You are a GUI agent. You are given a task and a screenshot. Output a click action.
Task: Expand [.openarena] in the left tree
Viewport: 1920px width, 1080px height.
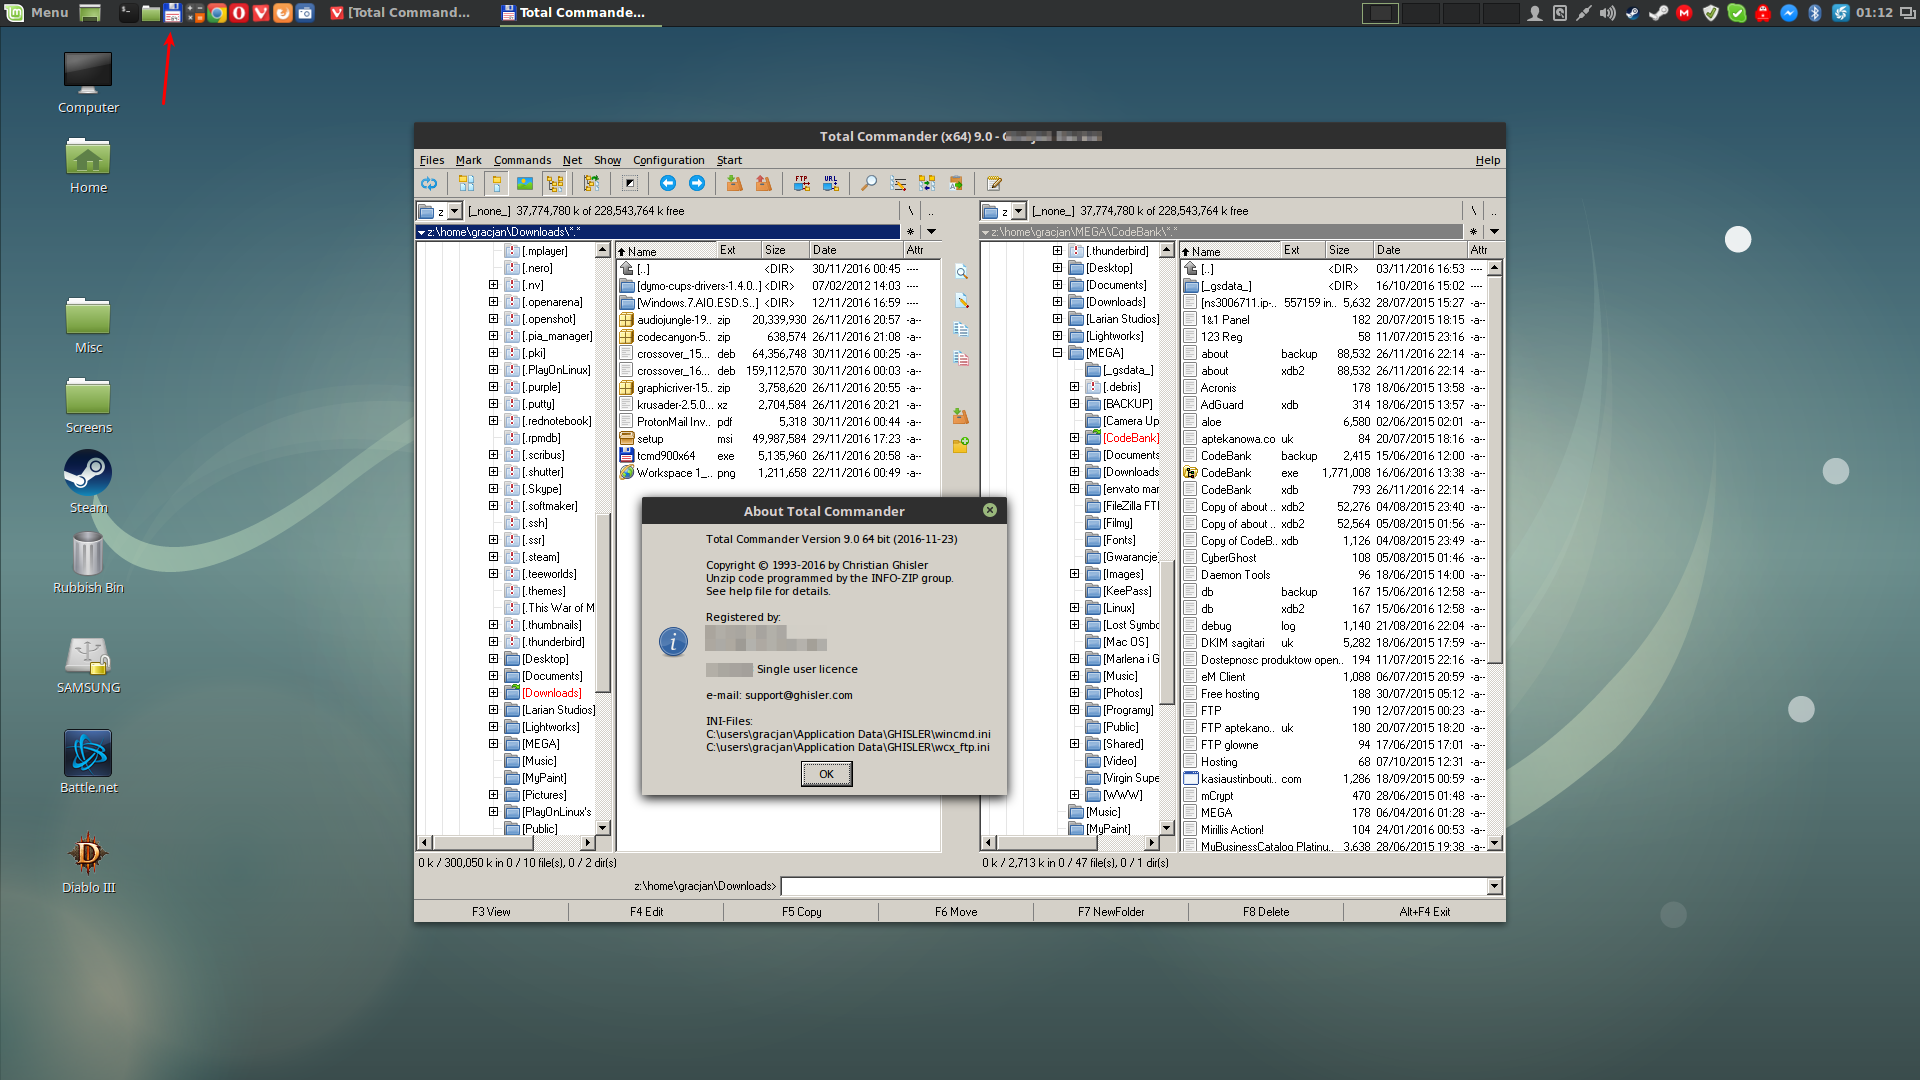tap(493, 302)
